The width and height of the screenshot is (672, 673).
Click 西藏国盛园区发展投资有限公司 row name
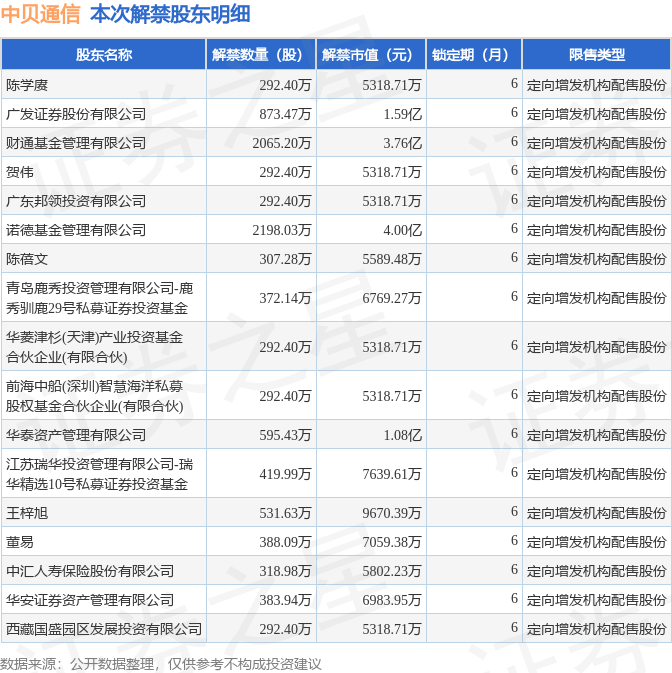click(x=104, y=629)
